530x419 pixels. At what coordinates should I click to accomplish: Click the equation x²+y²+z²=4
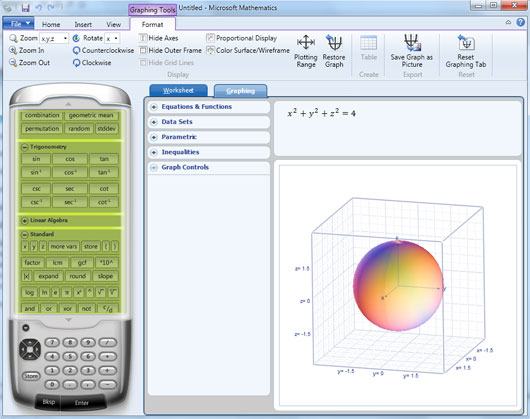(321, 113)
